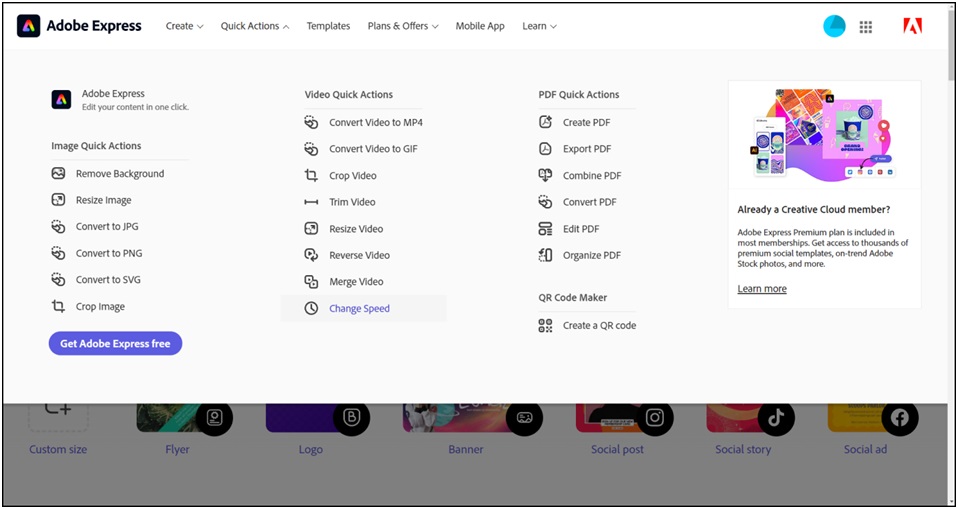Click the Remove Background icon

(x=58, y=173)
